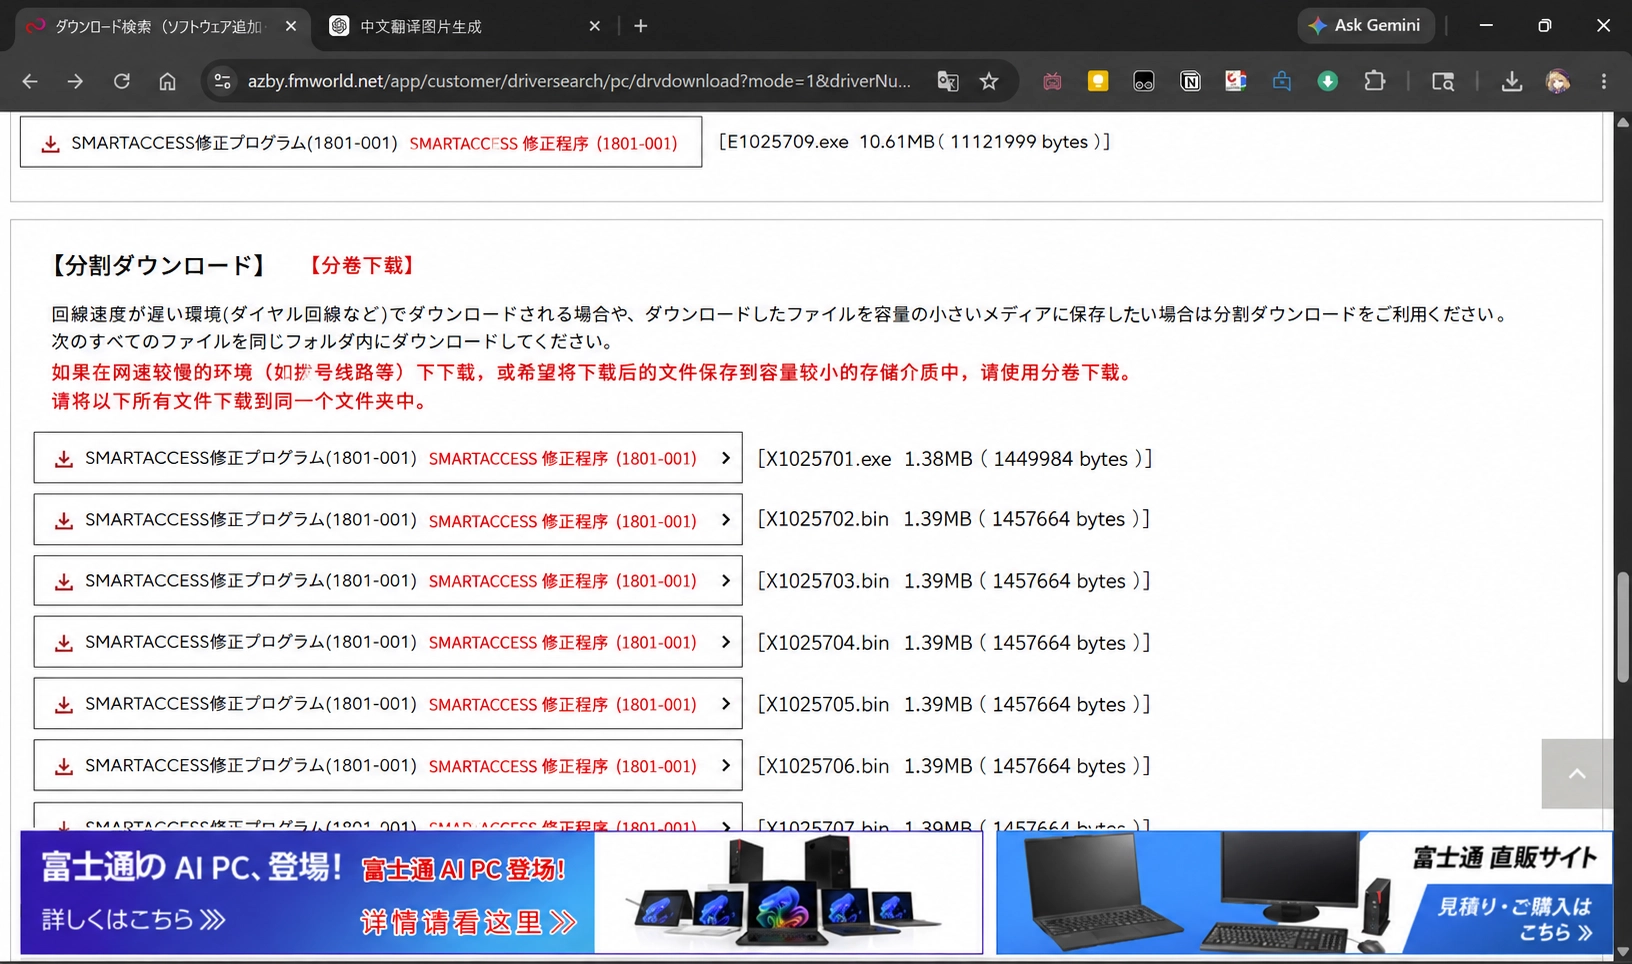The width and height of the screenshot is (1632, 964).
Task: Close the ダウンロード検索 tab
Action: (291, 26)
